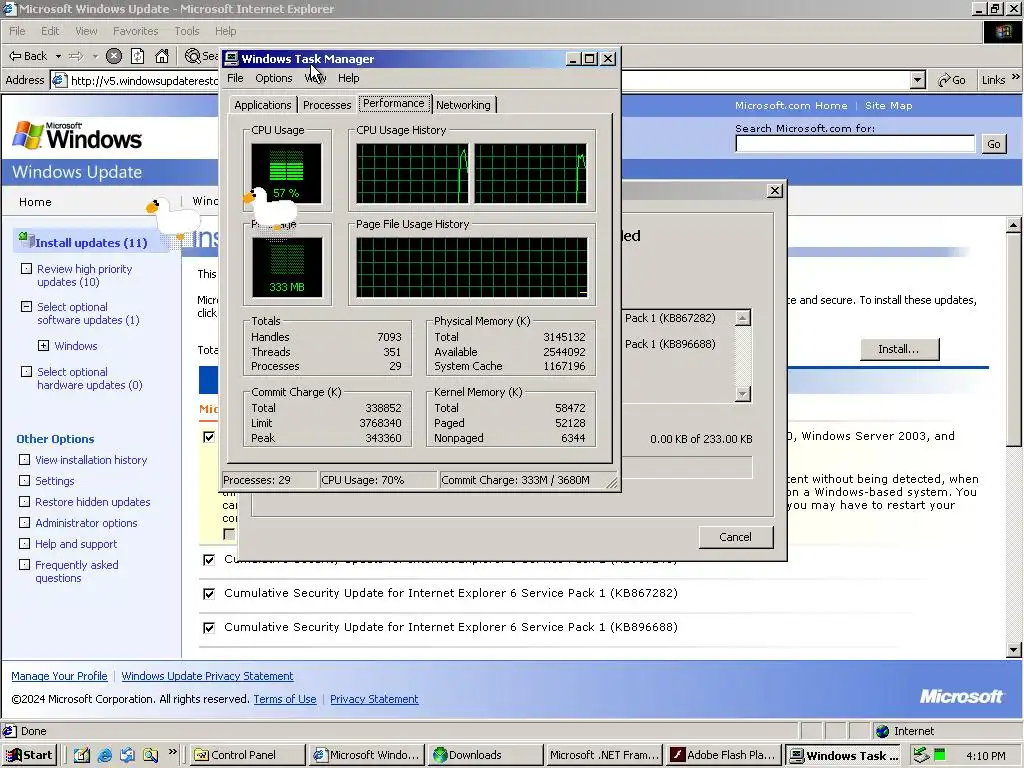
Task: Open the Start menu
Action: pyautogui.click(x=29, y=755)
